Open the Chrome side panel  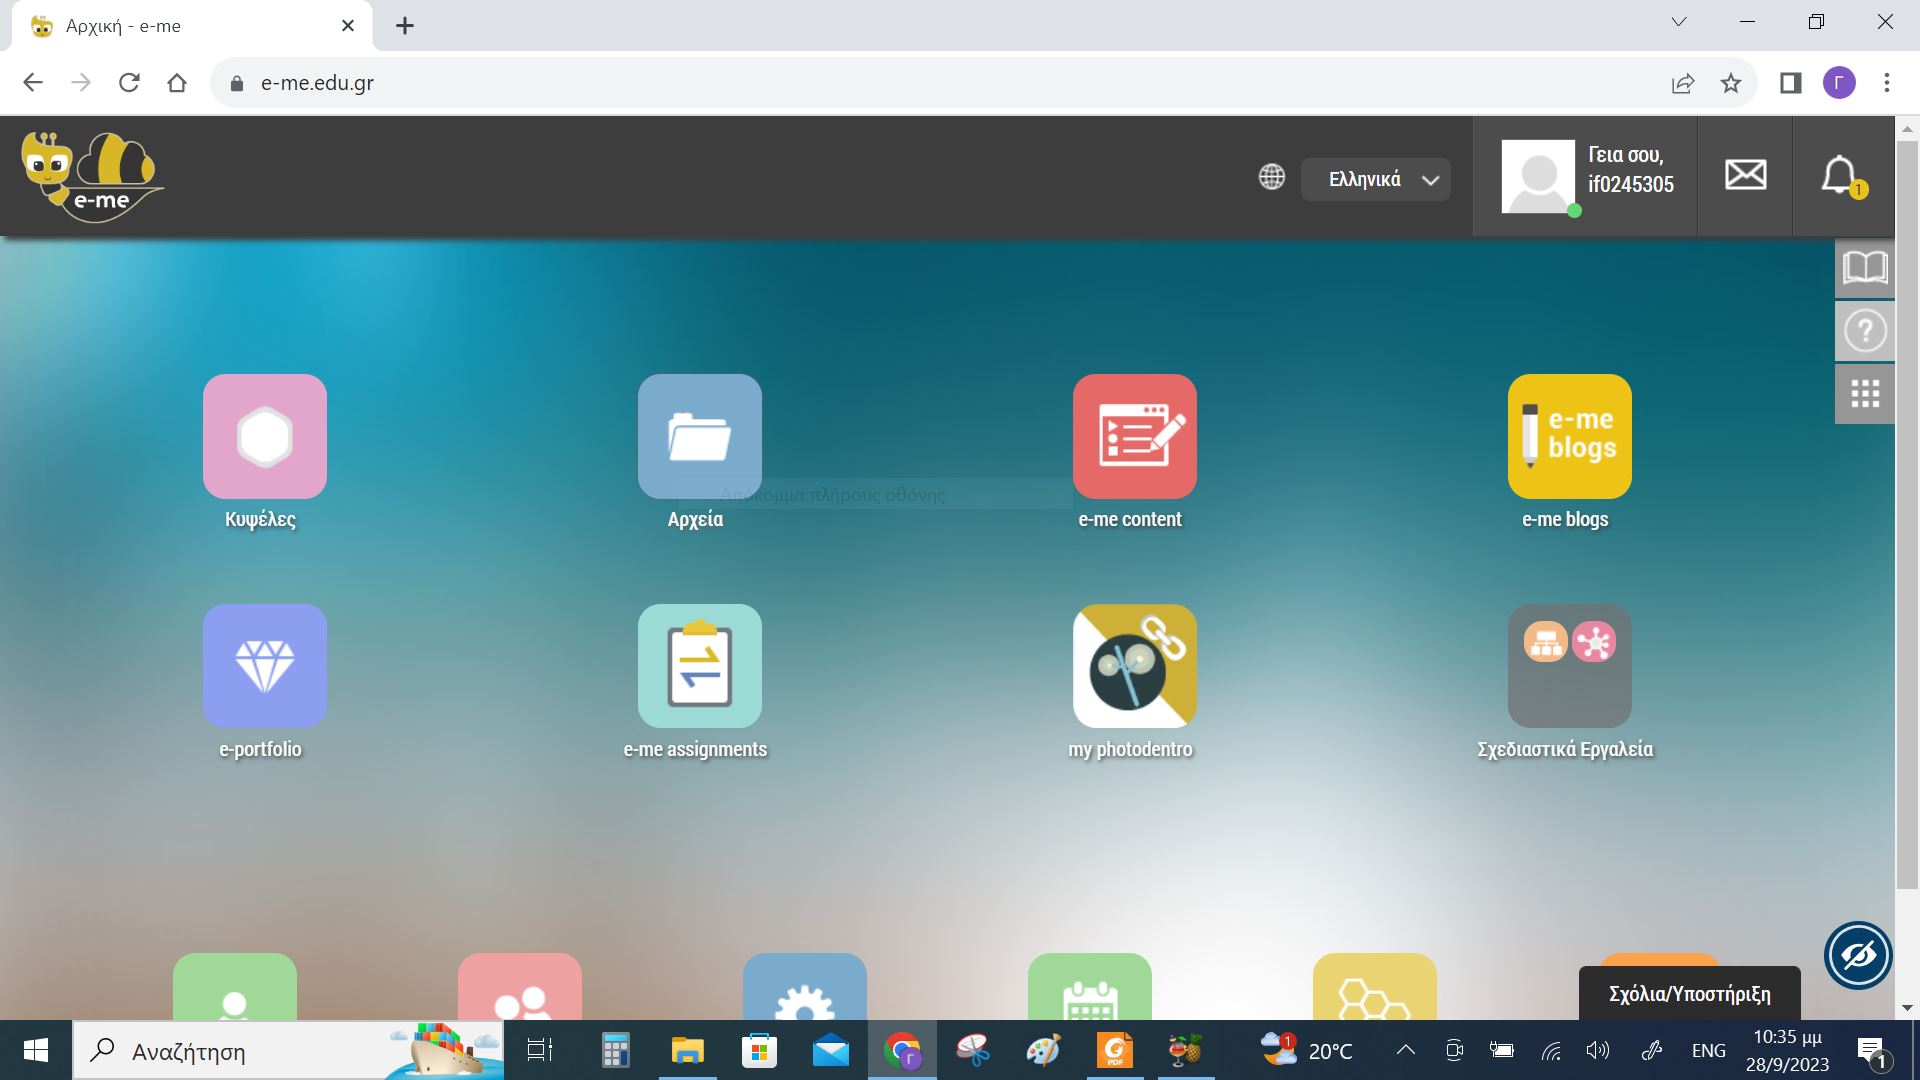(x=1790, y=83)
